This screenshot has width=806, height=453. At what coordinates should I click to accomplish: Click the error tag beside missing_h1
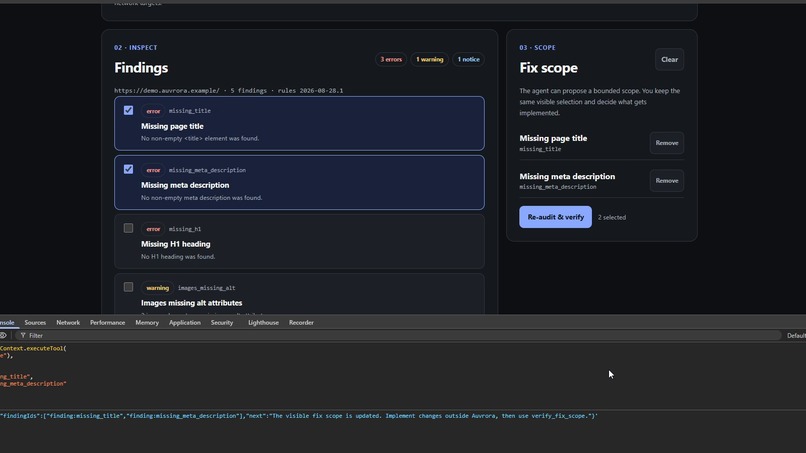click(153, 229)
